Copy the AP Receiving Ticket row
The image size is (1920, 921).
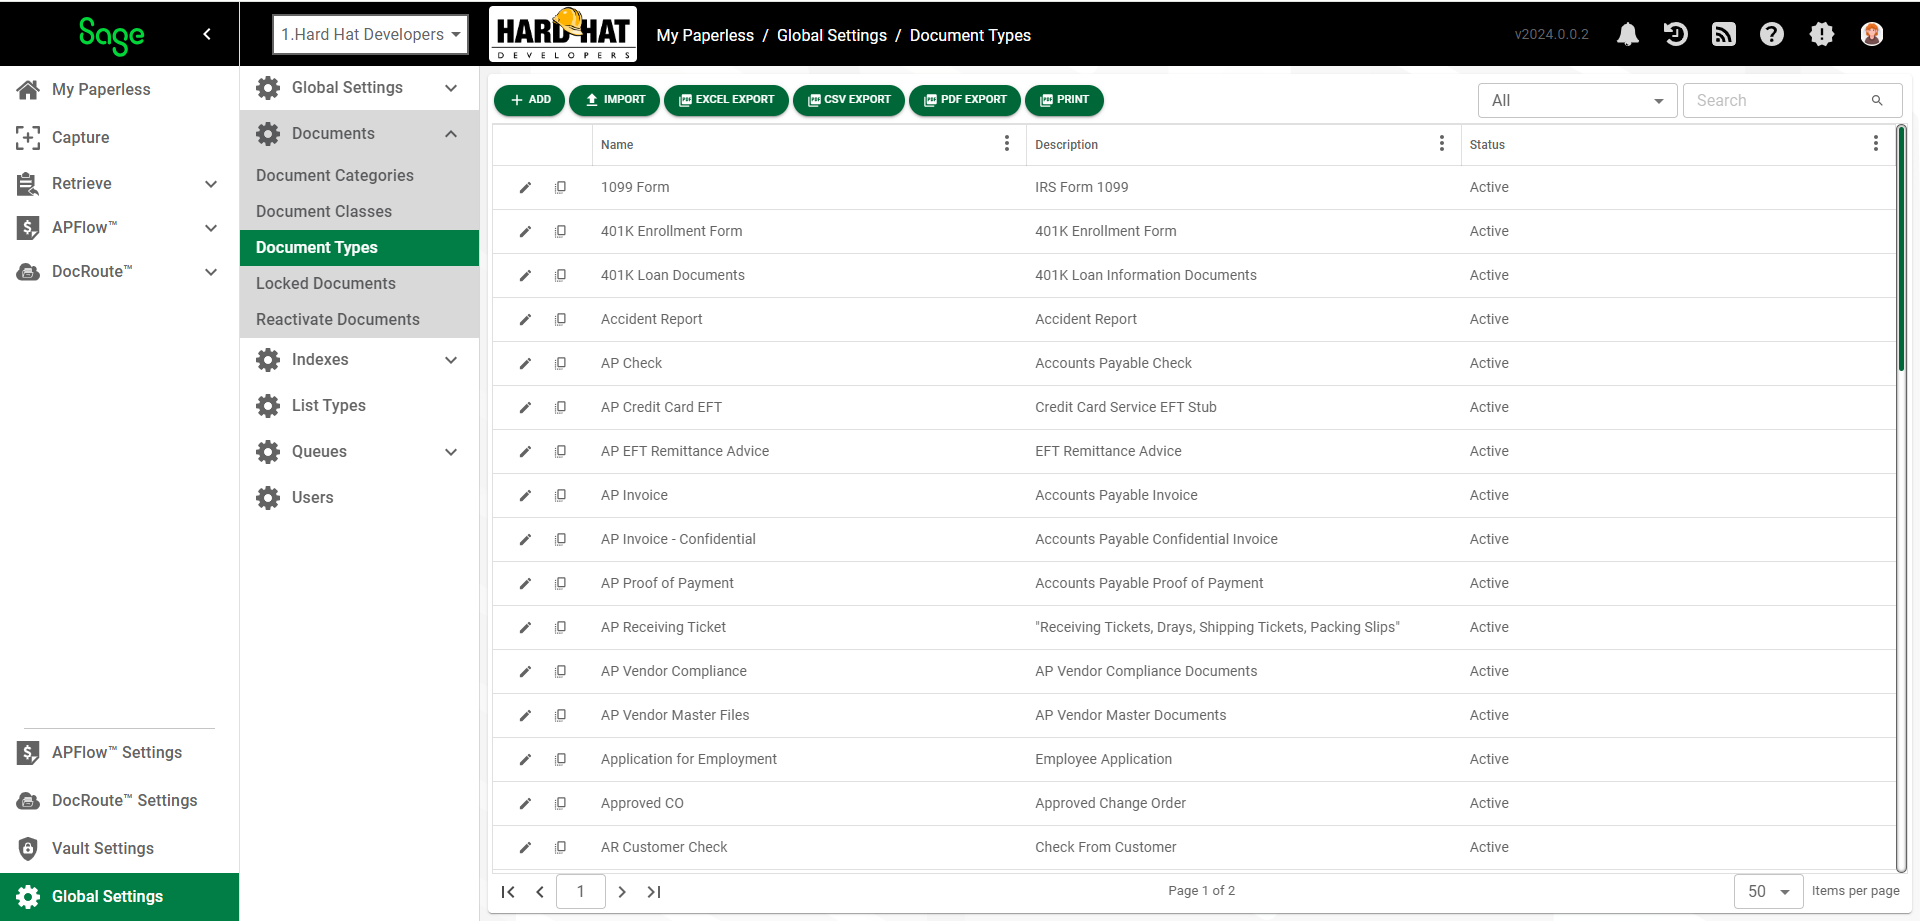[560, 628]
